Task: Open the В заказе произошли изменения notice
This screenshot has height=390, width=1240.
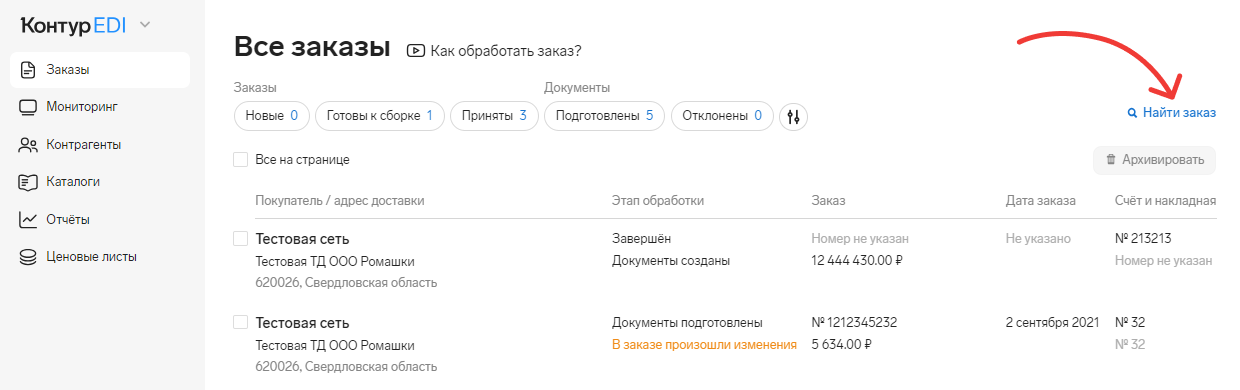Action: (x=704, y=345)
